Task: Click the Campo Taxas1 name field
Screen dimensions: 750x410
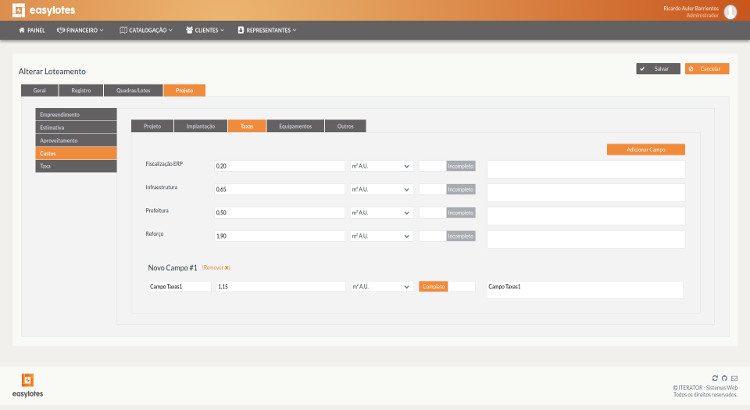Action: coord(179,287)
